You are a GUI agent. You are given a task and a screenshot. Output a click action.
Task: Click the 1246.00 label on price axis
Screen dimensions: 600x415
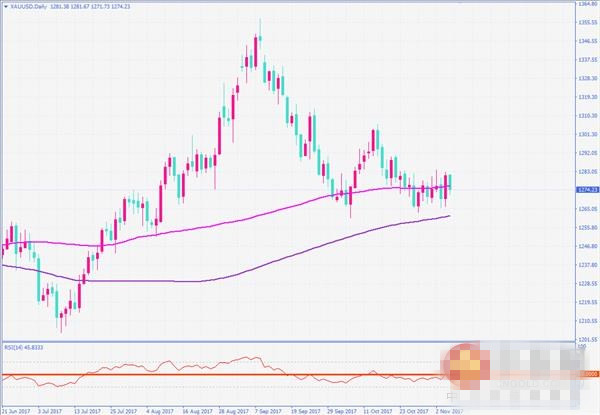[587, 246]
